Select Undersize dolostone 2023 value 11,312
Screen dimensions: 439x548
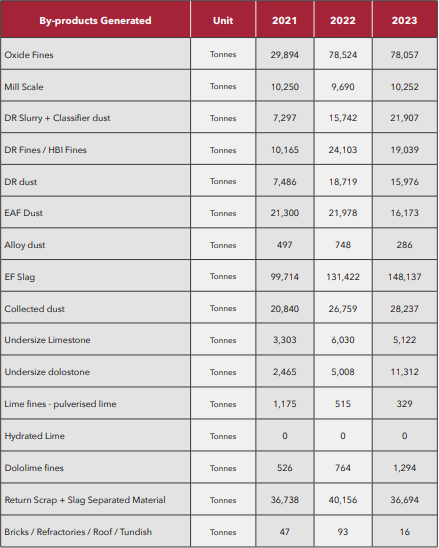coord(404,372)
